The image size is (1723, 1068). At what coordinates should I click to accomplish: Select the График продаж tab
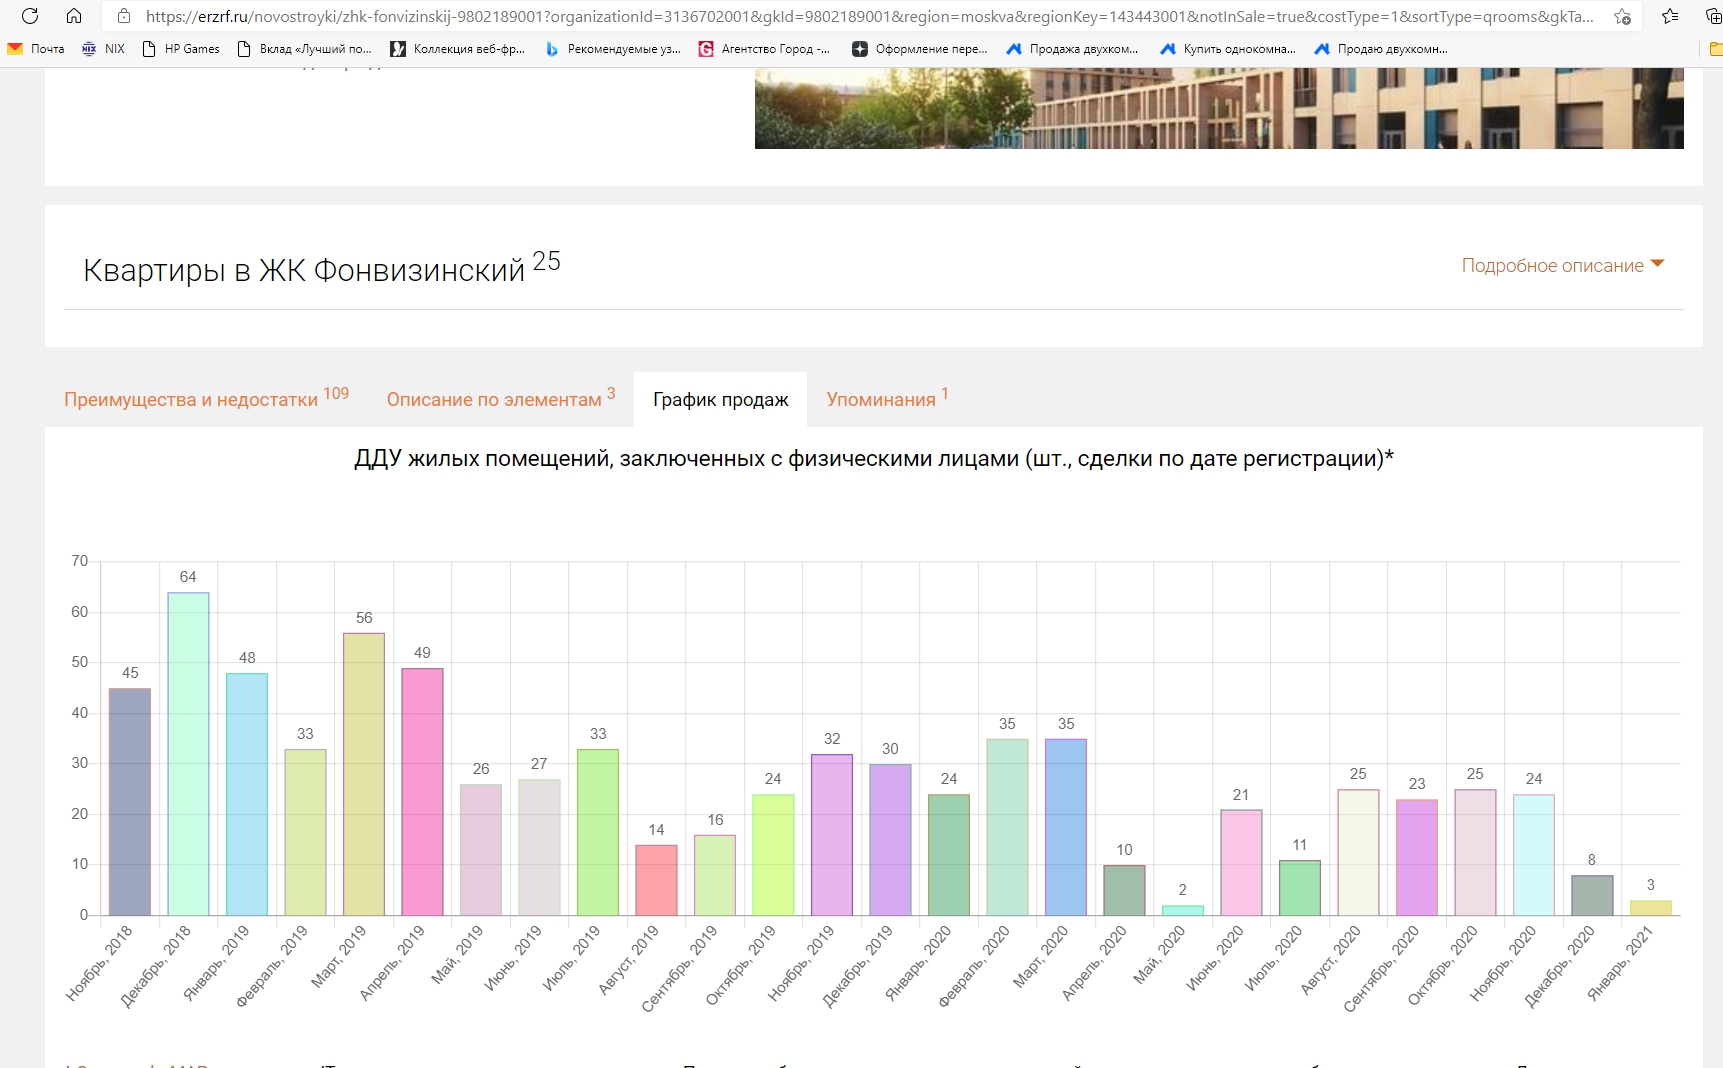pos(720,399)
